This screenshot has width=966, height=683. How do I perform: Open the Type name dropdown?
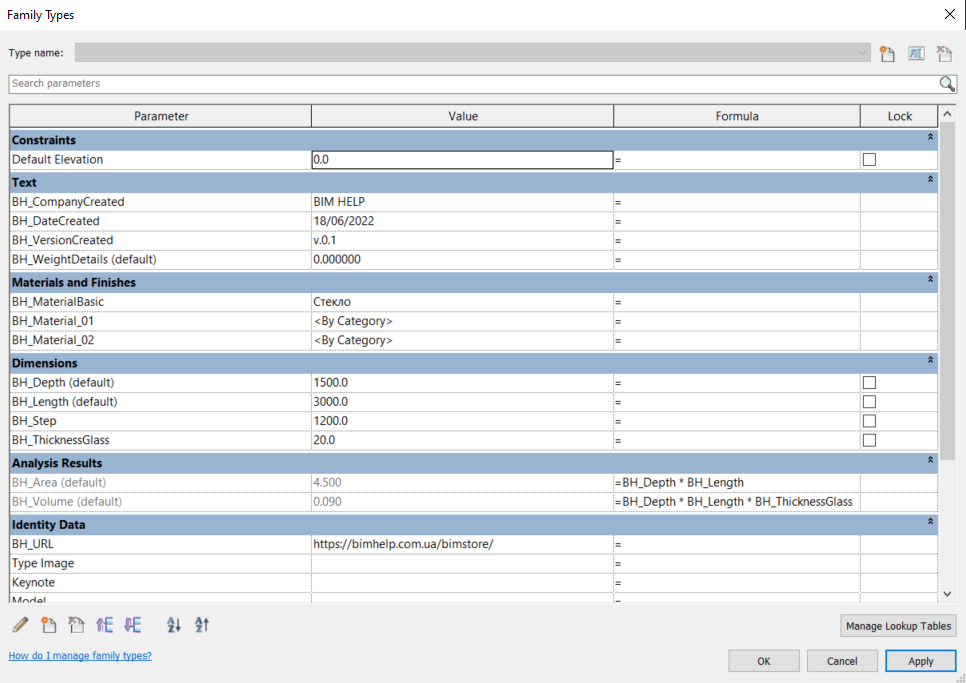[862, 53]
